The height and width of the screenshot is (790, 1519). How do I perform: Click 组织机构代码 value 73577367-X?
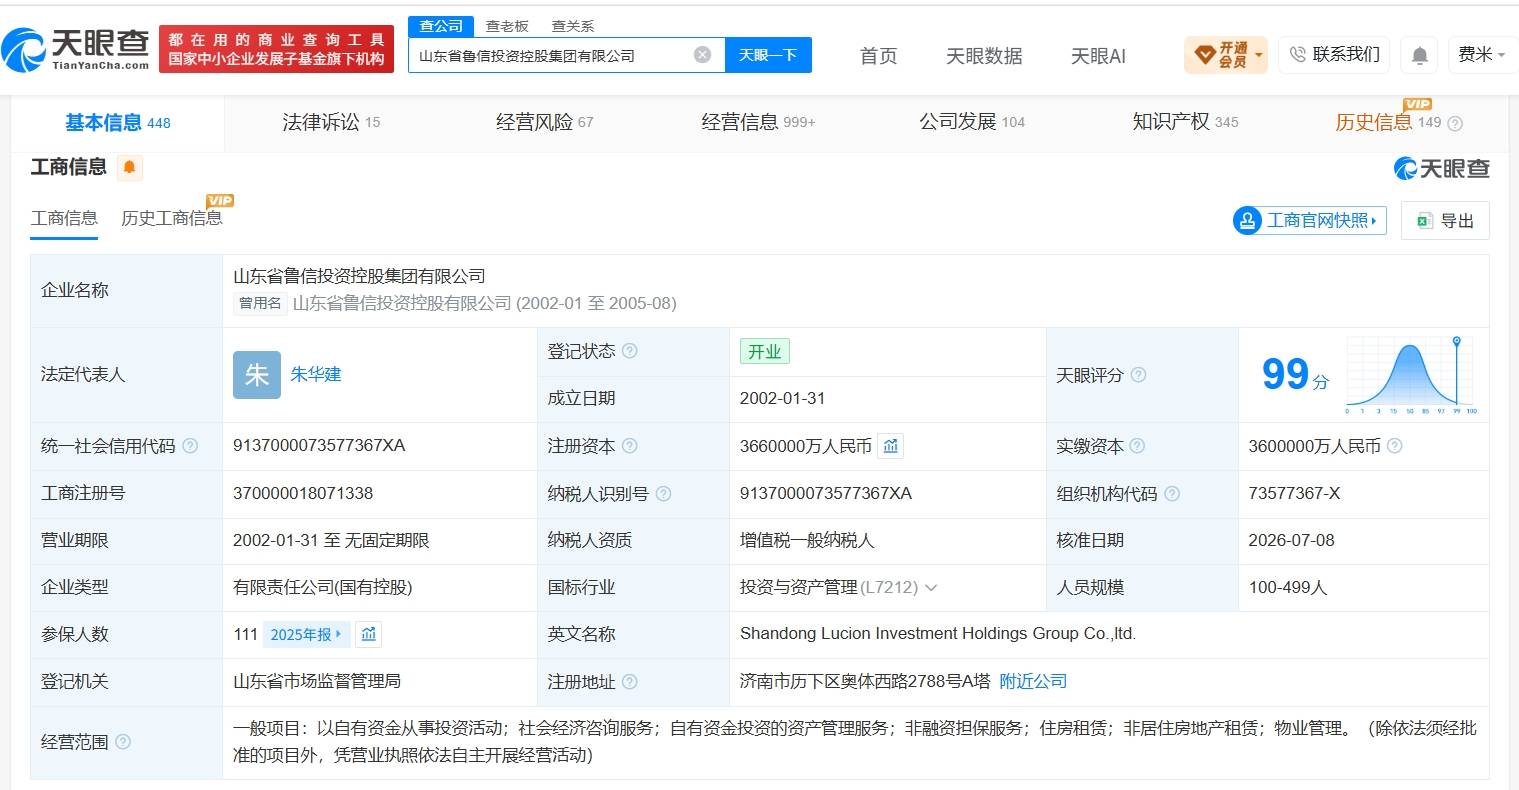point(1294,494)
